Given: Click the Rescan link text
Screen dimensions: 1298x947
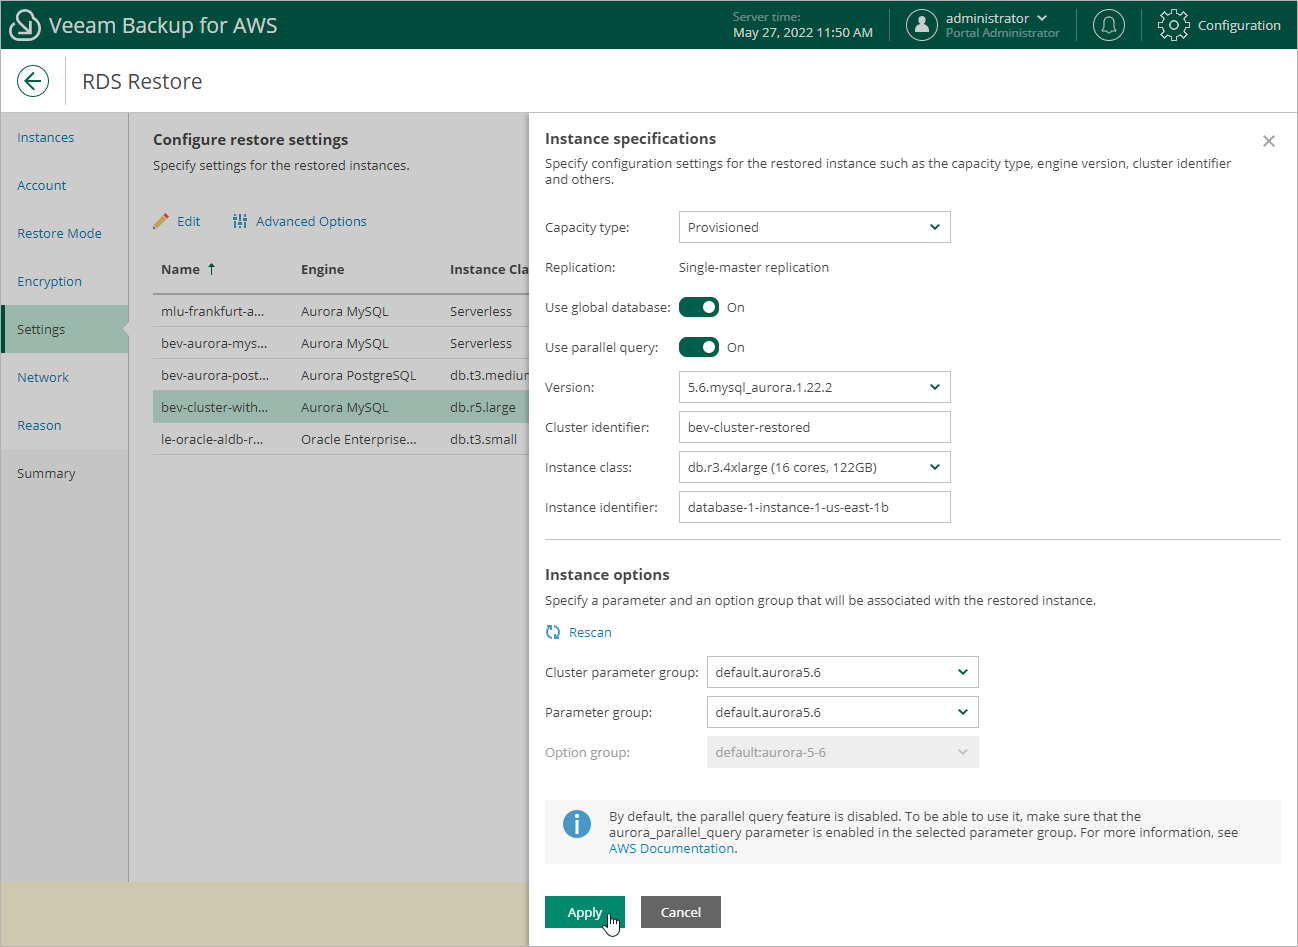Looking at the screenshot, I should tap(590, 632).
